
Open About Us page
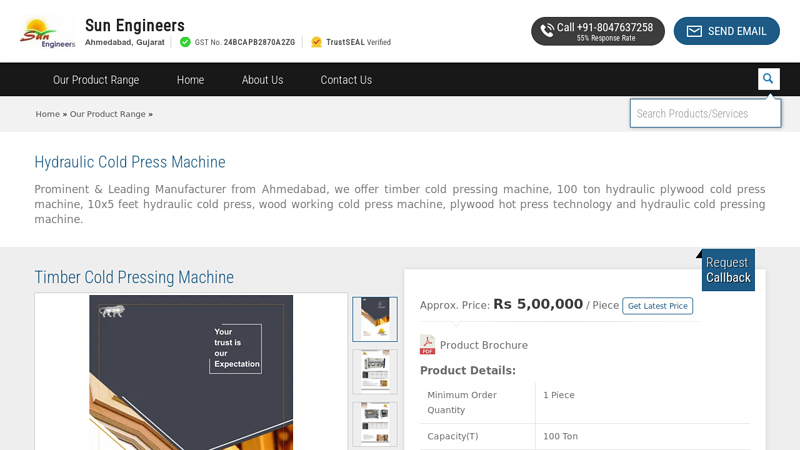click(x=262, y=80)
